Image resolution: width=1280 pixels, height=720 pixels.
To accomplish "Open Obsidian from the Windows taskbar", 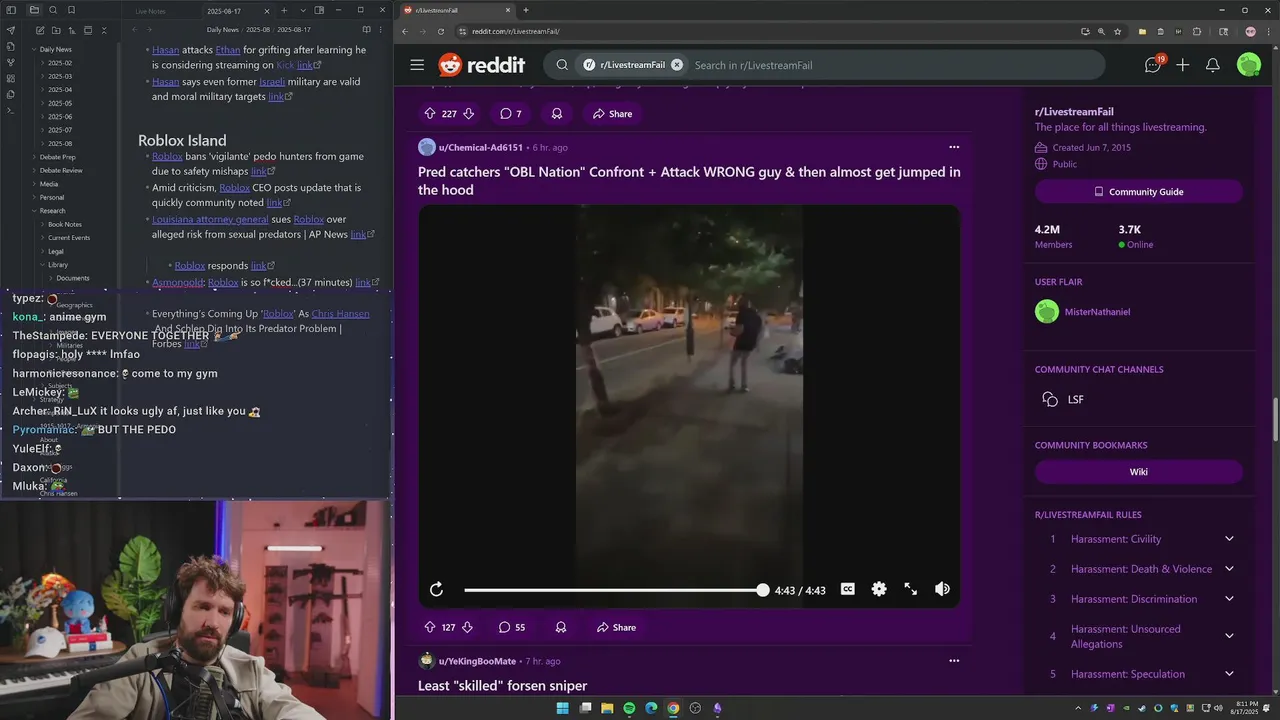I will [717, 708].
